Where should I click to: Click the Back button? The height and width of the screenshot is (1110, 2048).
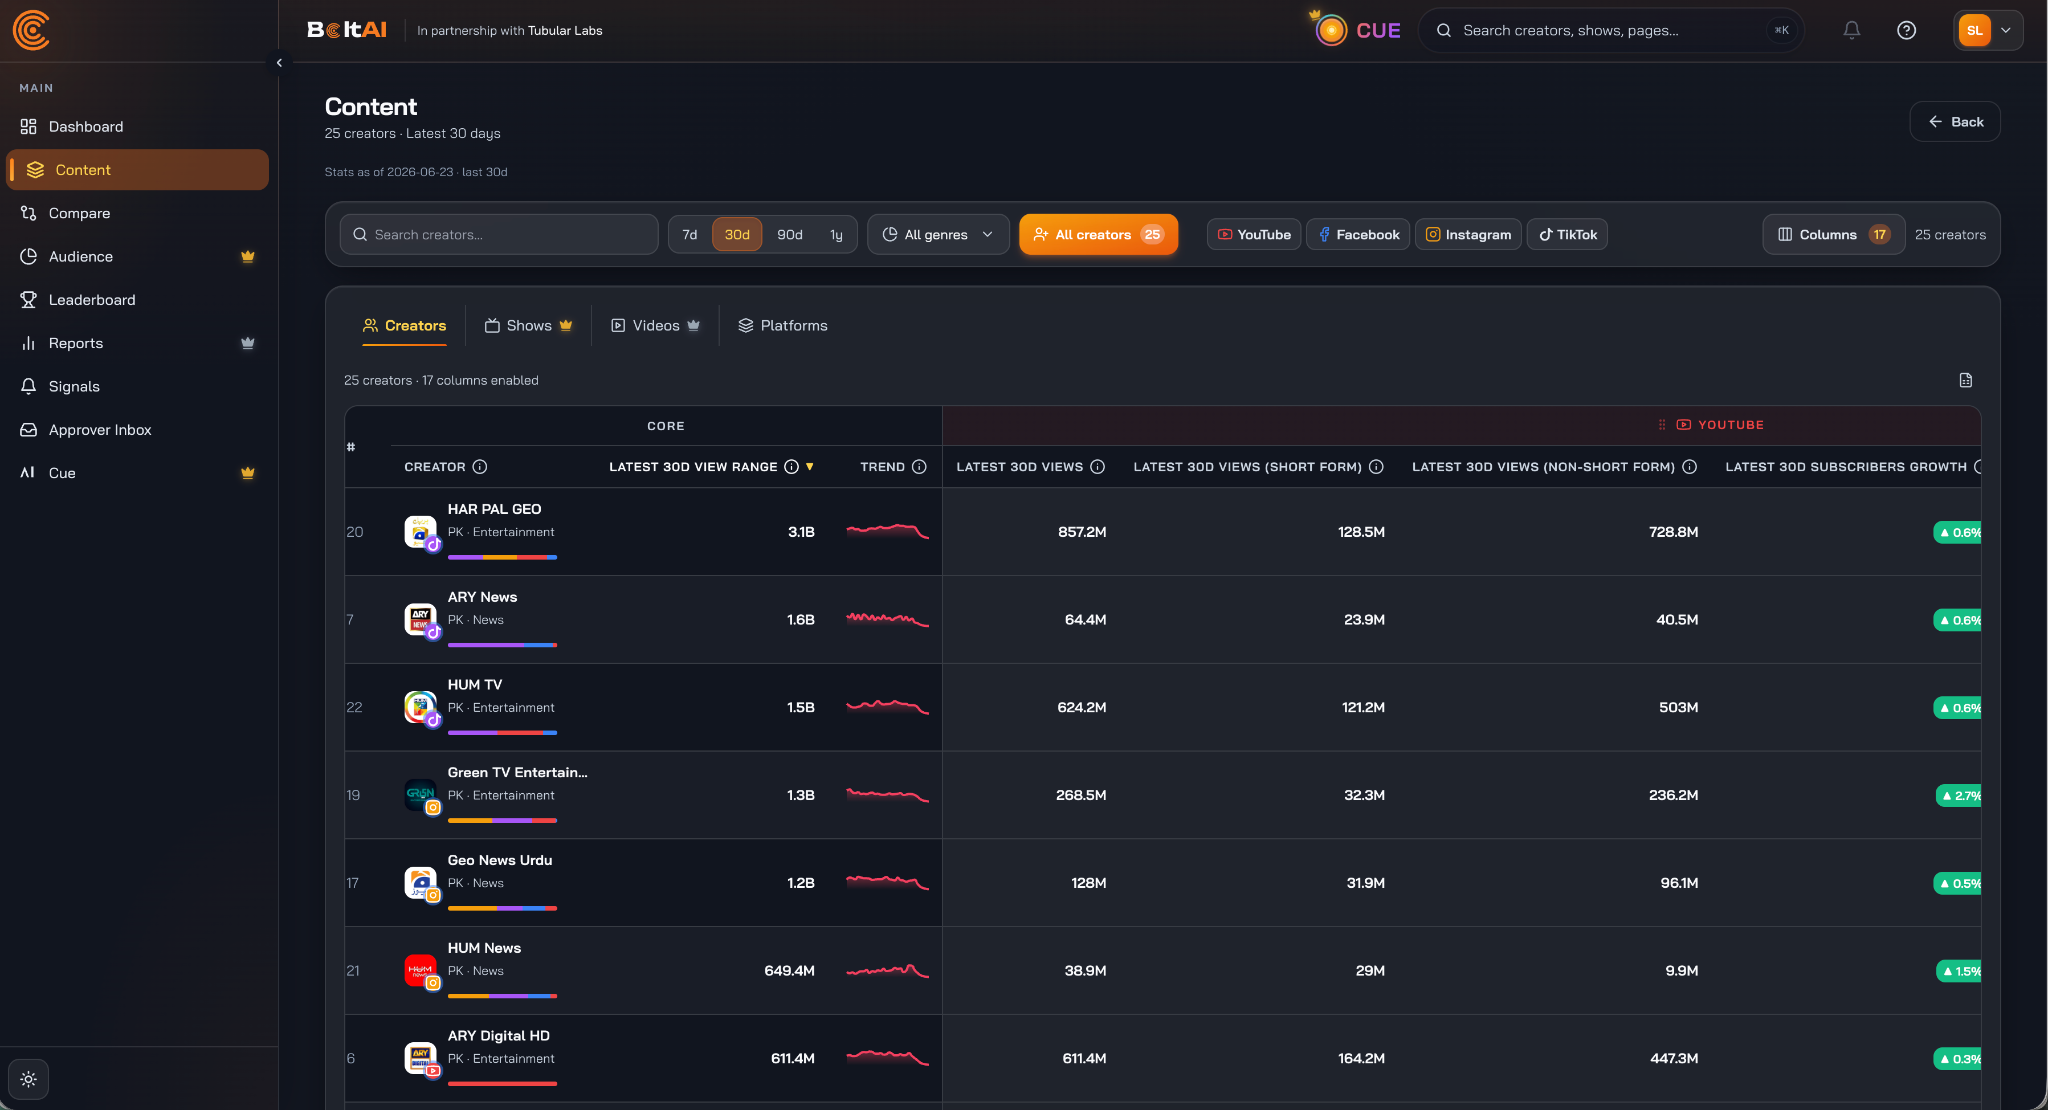[1955, 121]
